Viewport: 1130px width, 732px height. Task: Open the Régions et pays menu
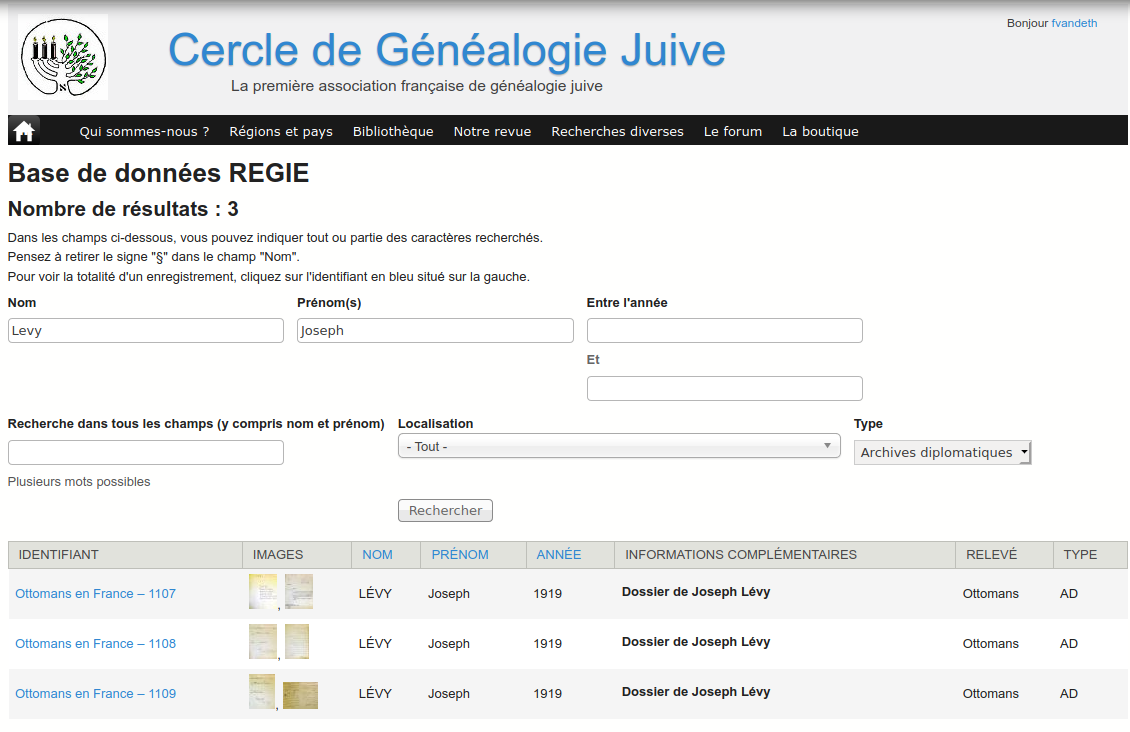click(x=281, y=131)
